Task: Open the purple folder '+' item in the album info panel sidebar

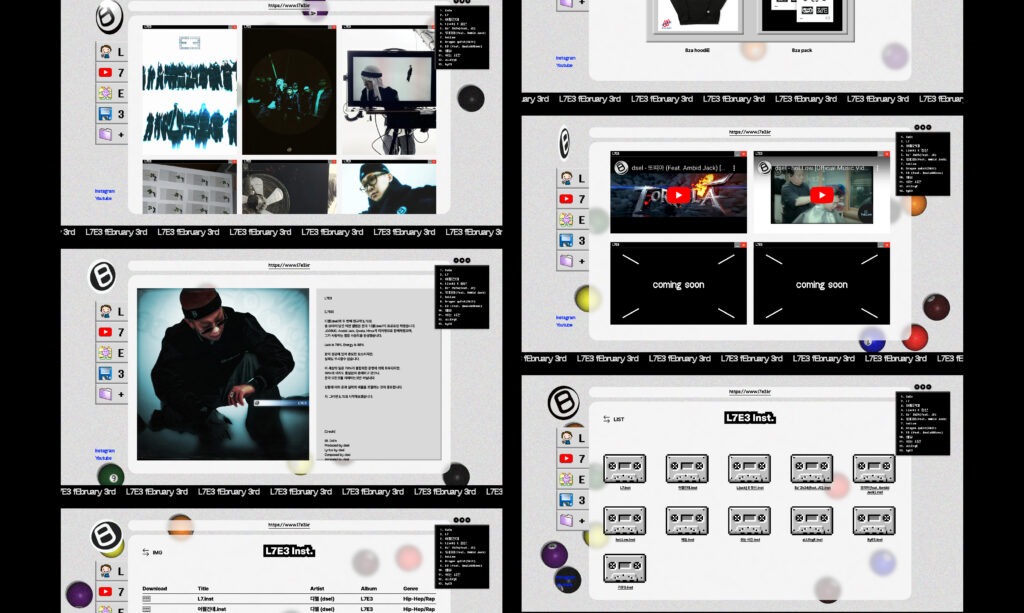Action: [112, 394]
